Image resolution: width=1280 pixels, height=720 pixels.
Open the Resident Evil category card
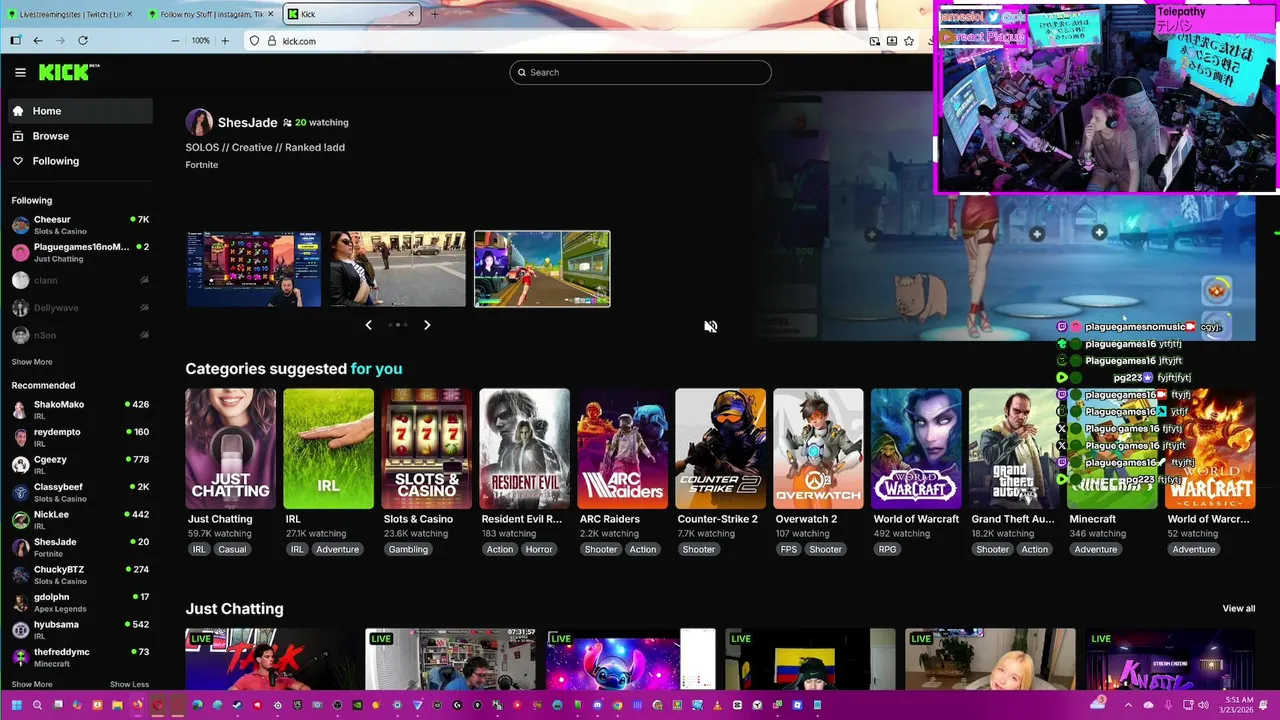pyautogui.click(x=524, y=449)
